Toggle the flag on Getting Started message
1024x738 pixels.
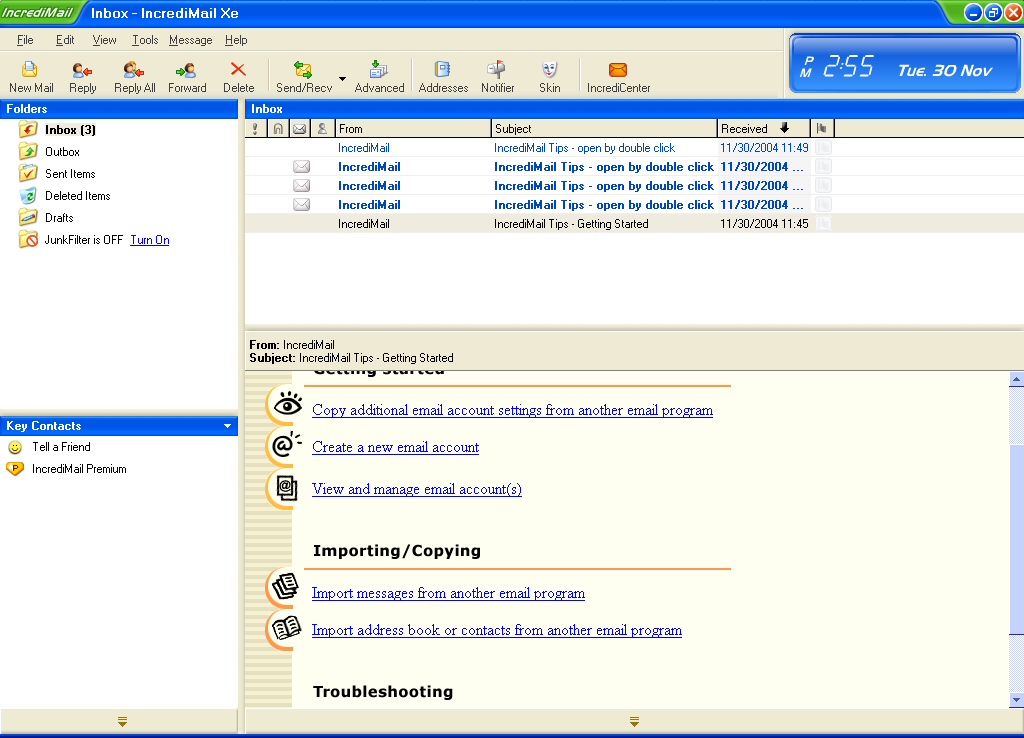(823, 224)
